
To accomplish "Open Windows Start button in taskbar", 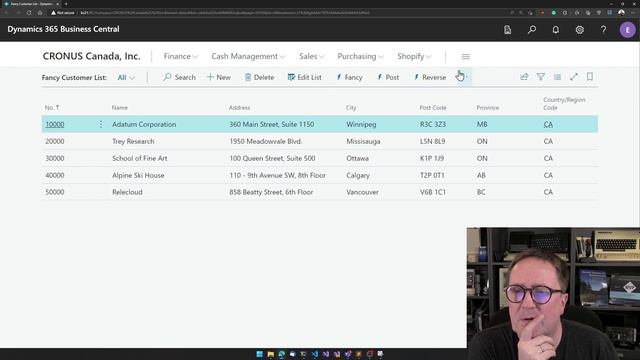I will coord(259,354).
